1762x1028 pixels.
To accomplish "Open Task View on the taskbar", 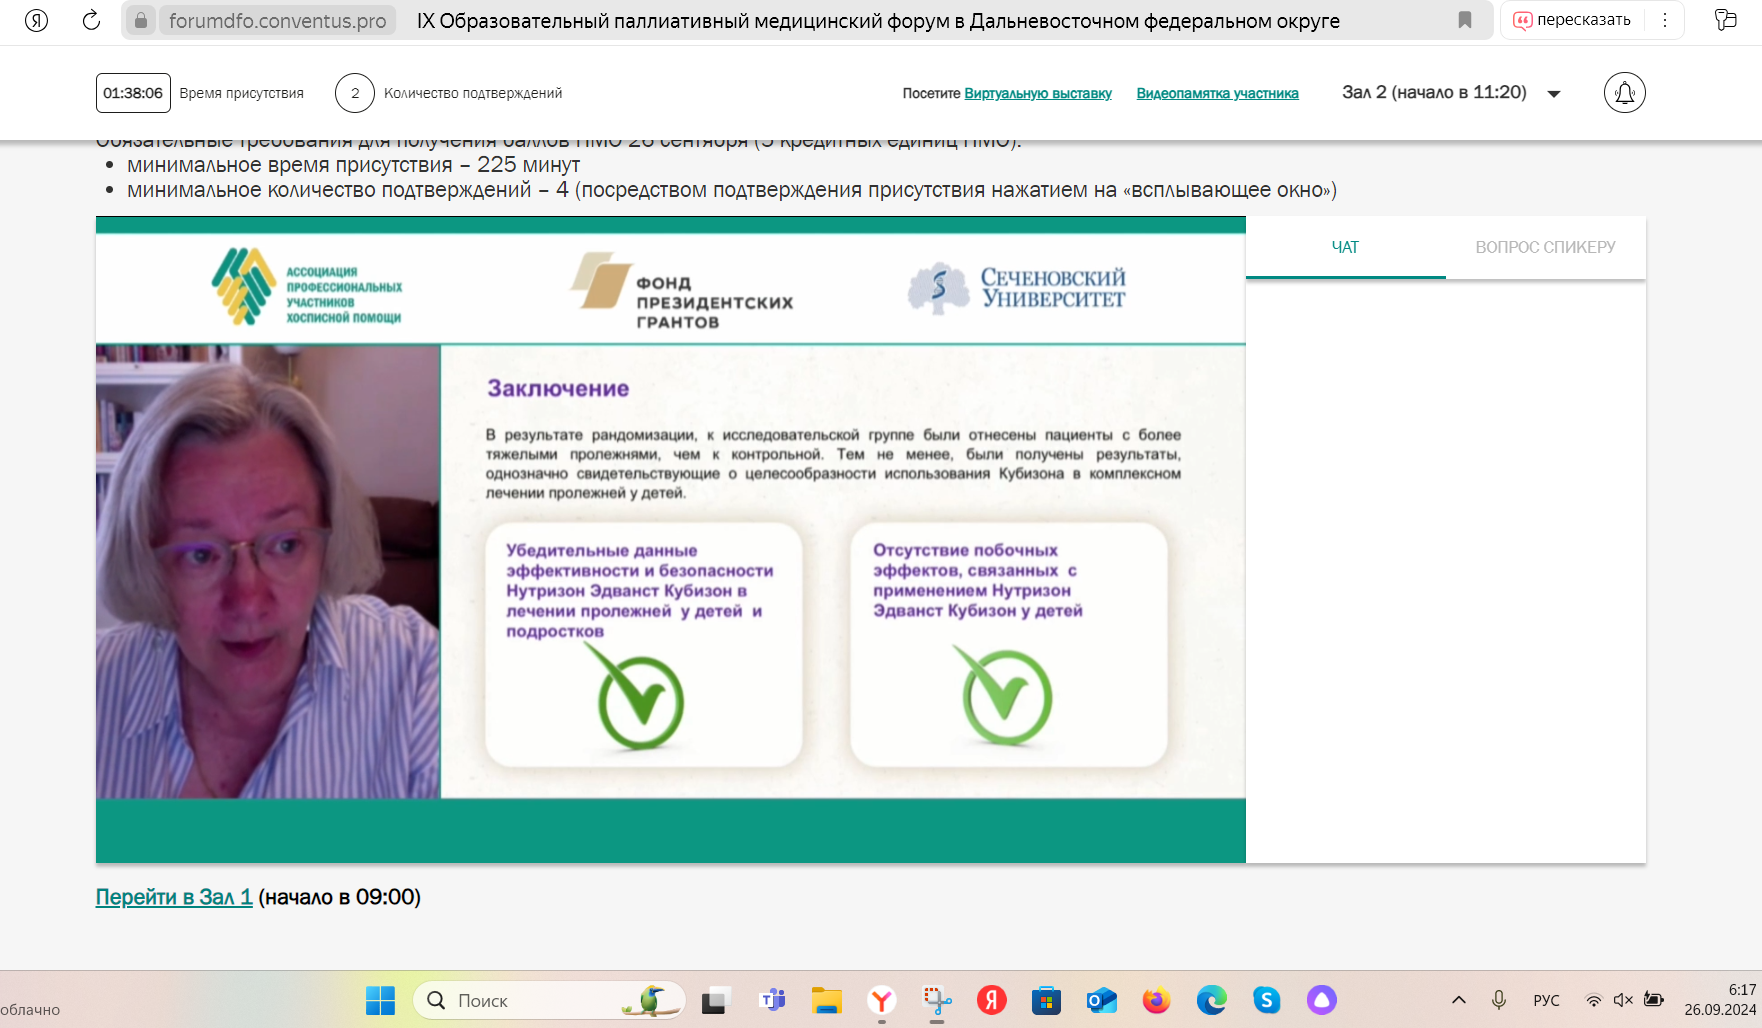I will click(716, 1000).
